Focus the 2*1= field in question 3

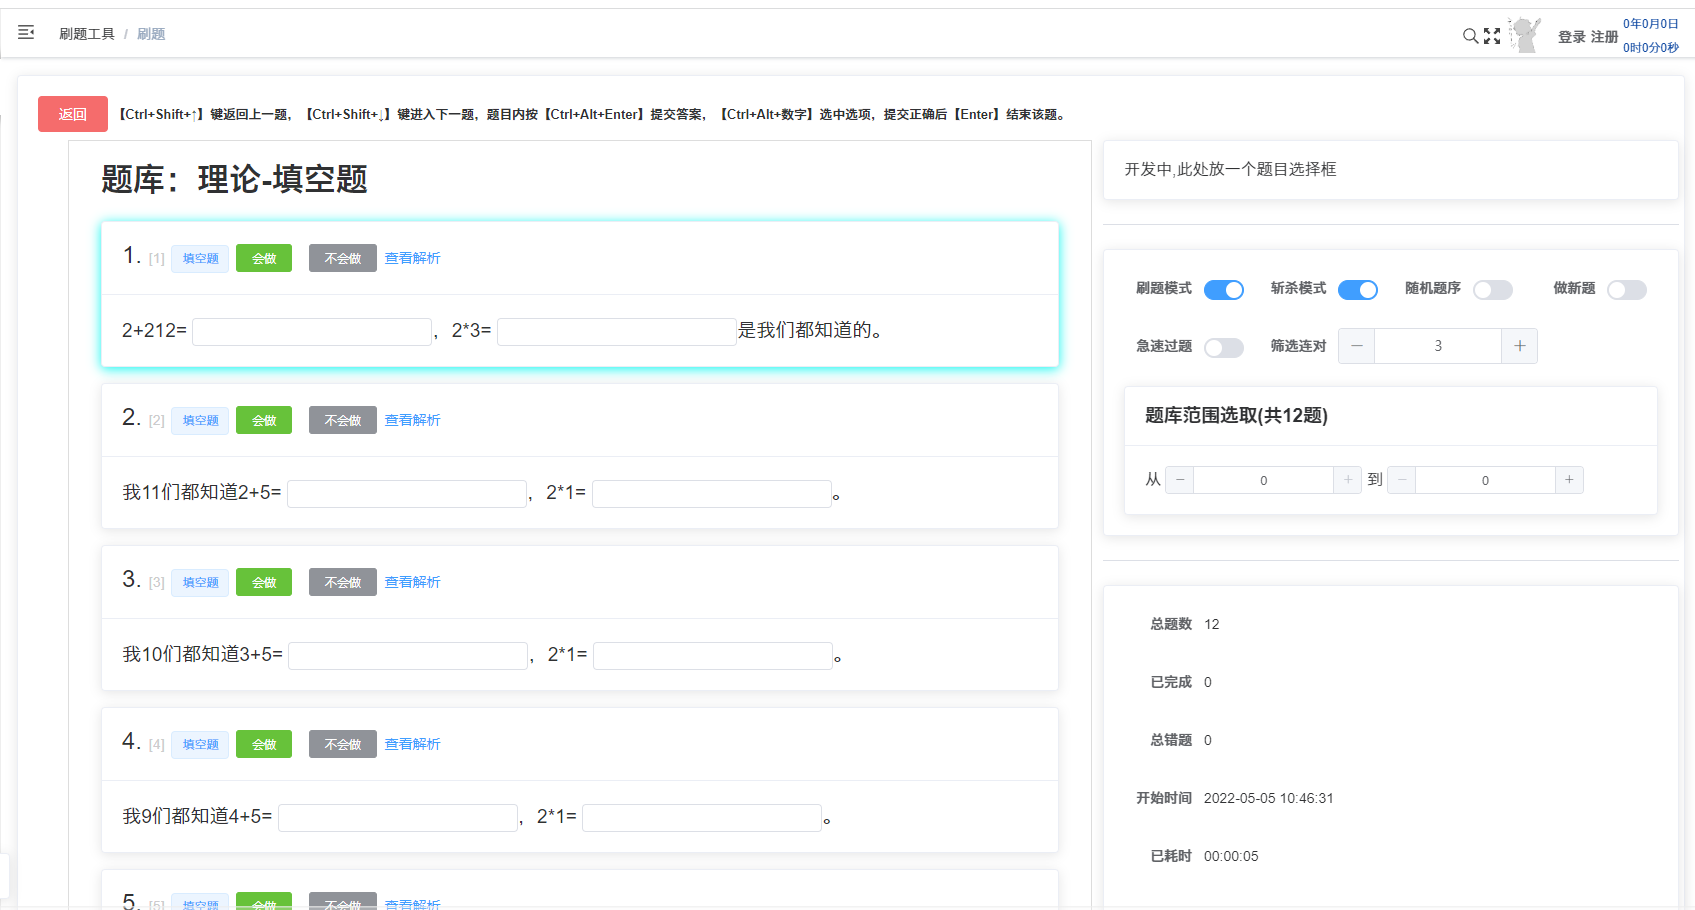[x=713, y=655]
